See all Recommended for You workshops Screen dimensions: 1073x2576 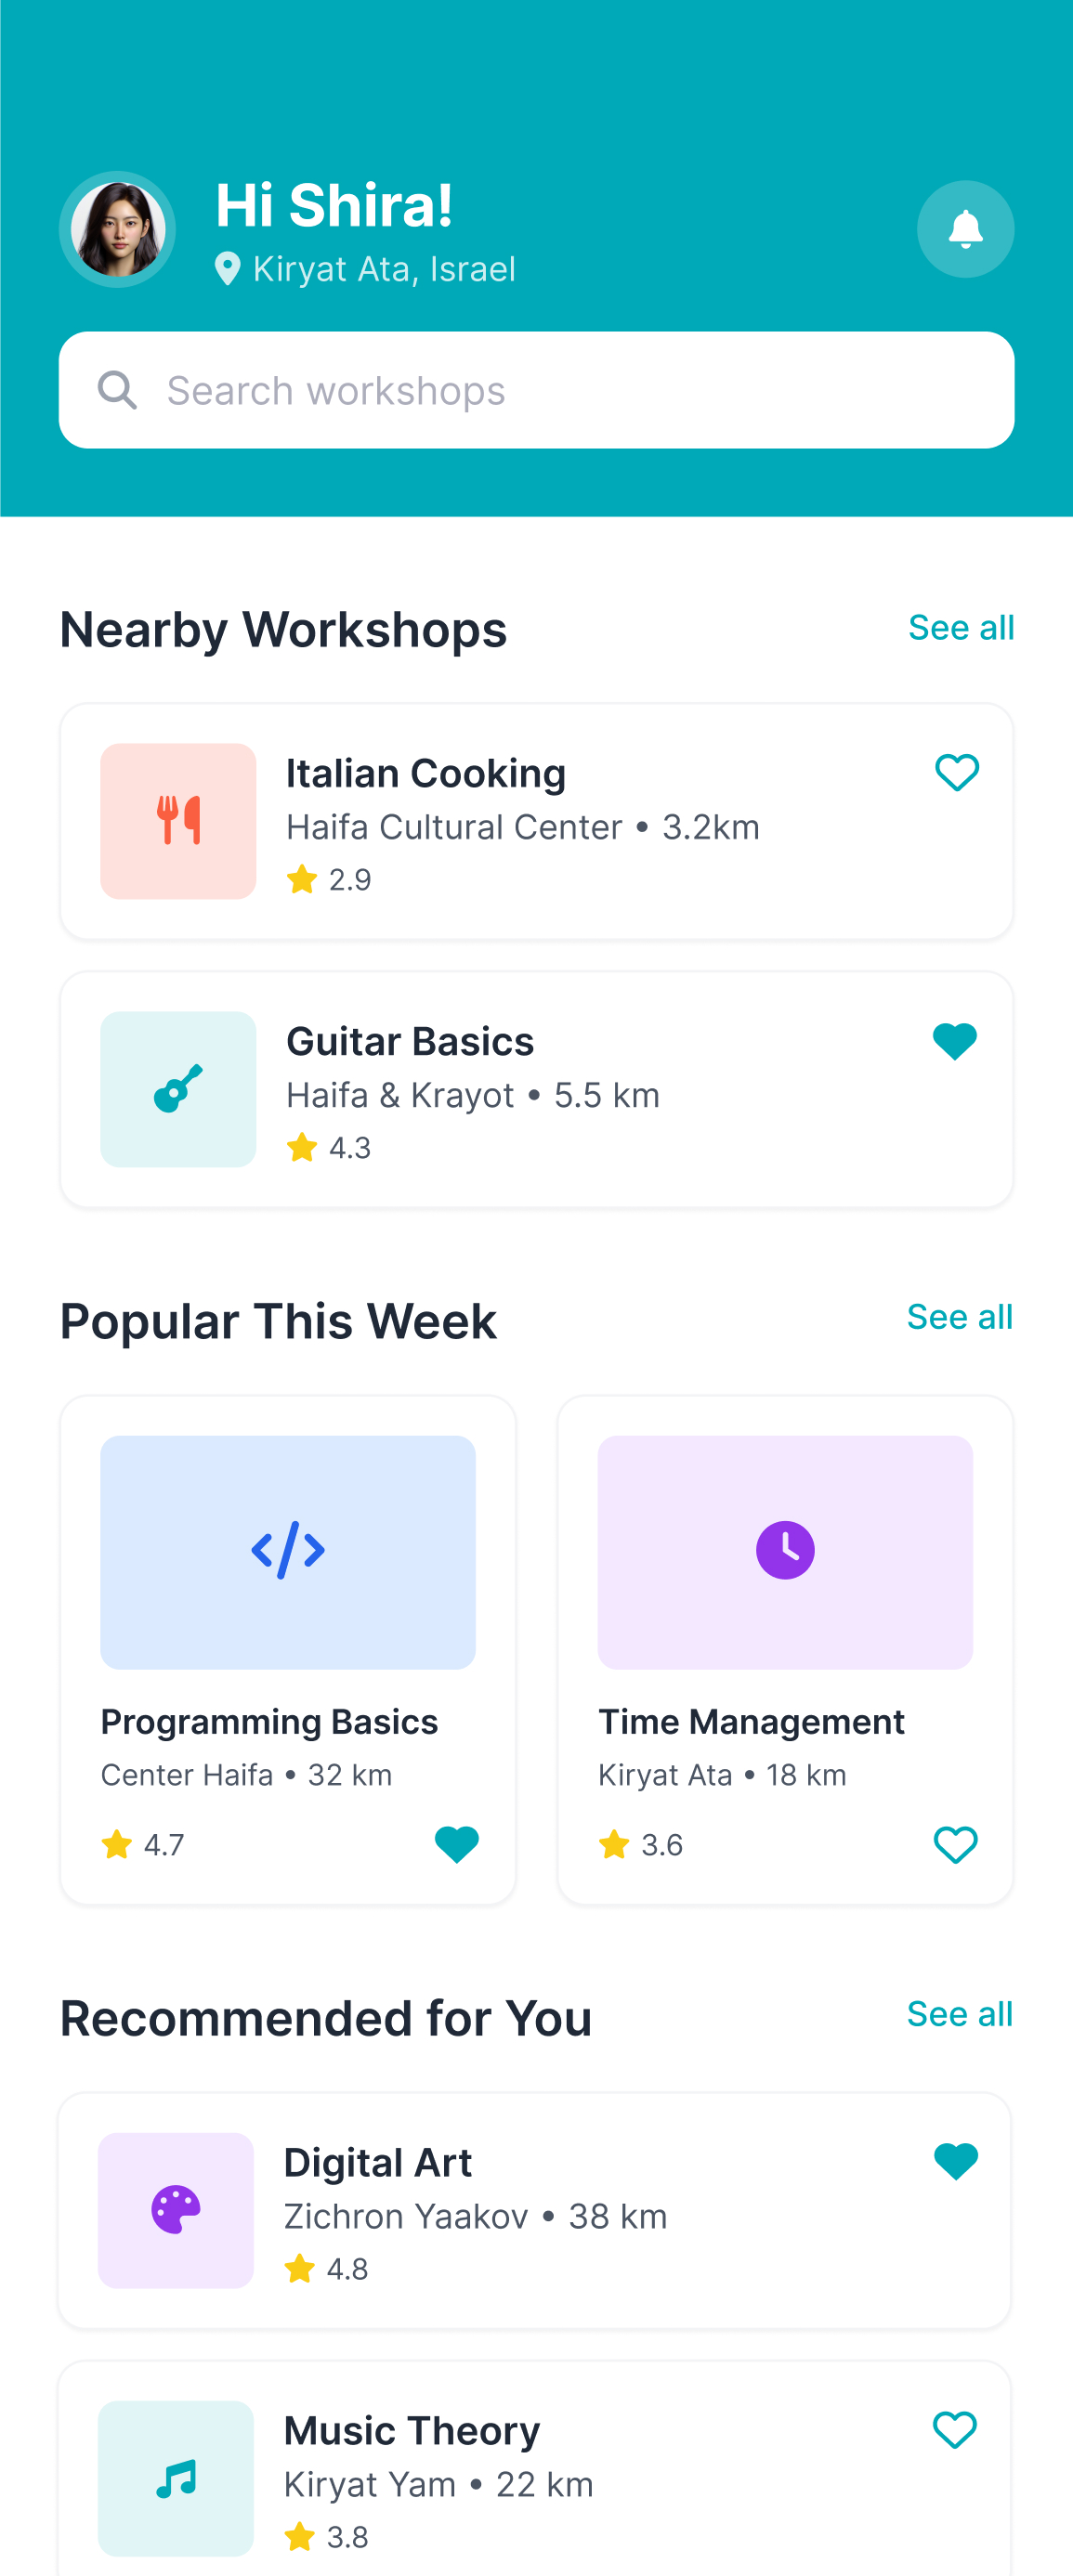[x=960, y=2014]
